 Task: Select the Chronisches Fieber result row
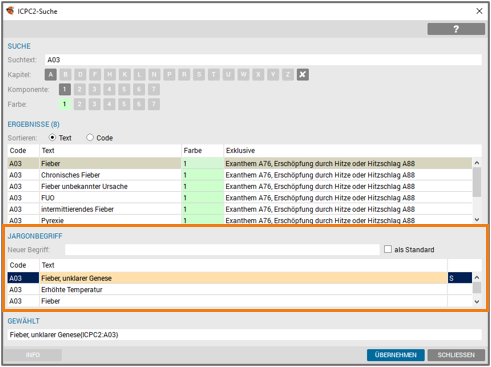(240, 175)
